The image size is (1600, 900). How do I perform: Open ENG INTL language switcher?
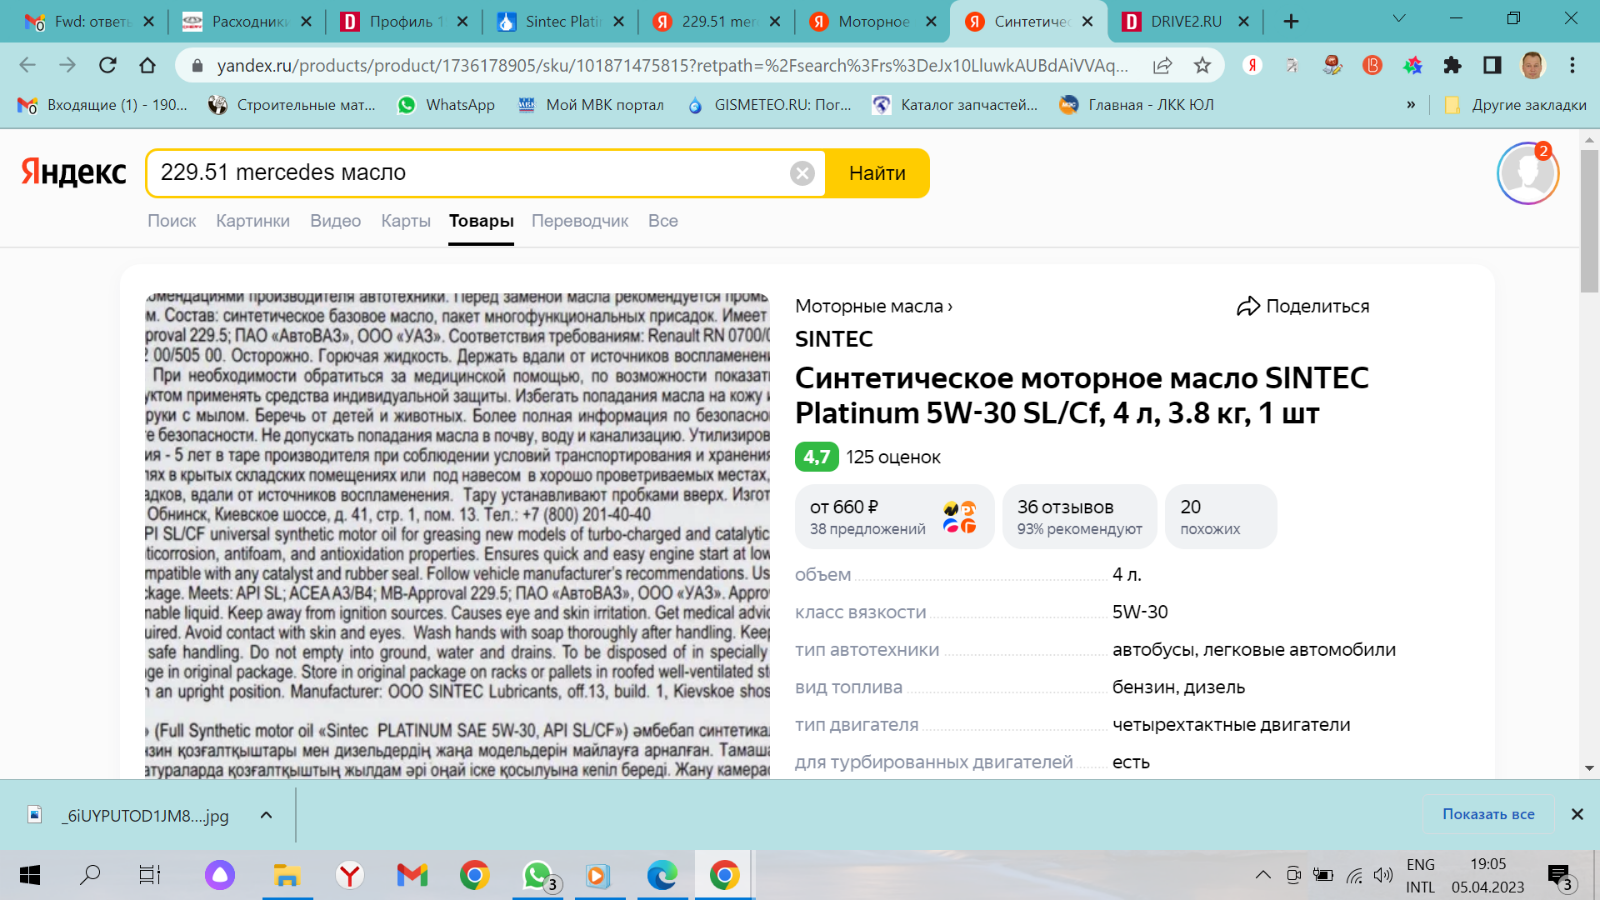(1420, 876)
